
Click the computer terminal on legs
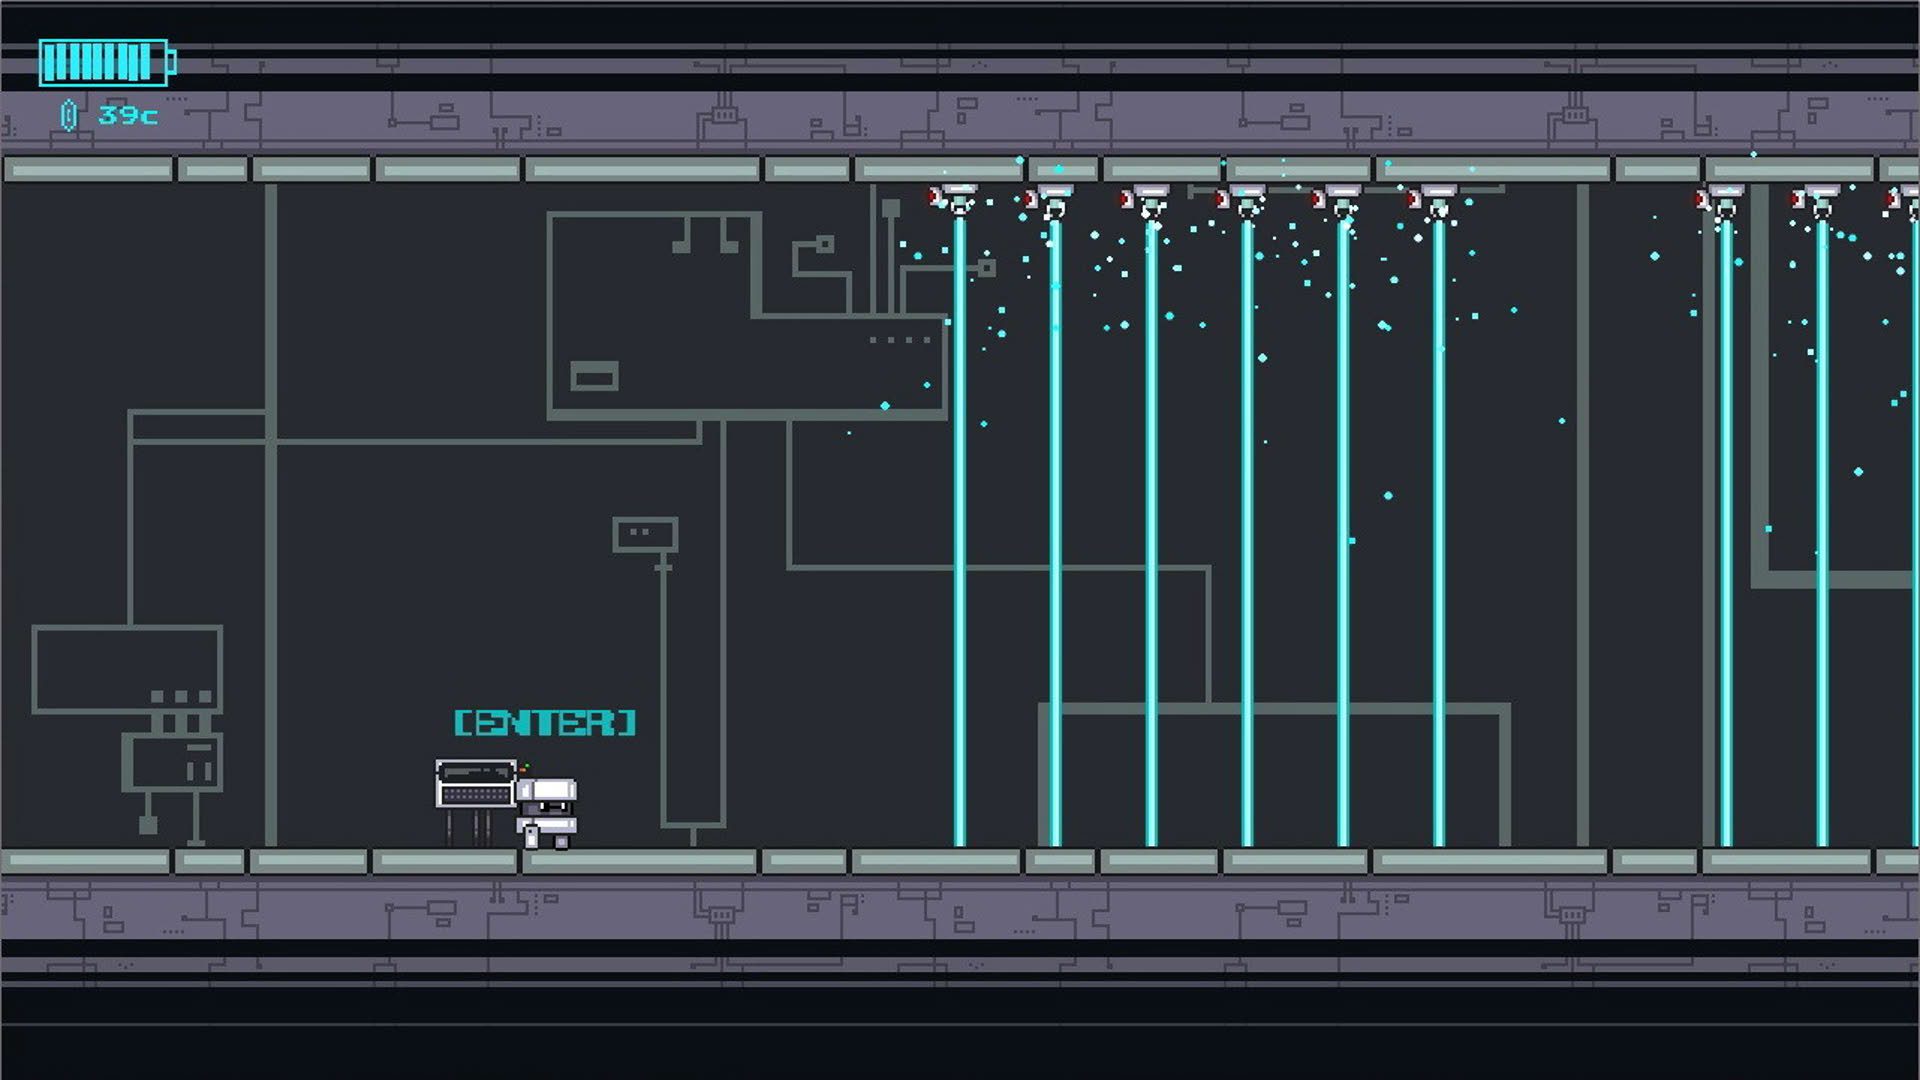pos(475,802)
